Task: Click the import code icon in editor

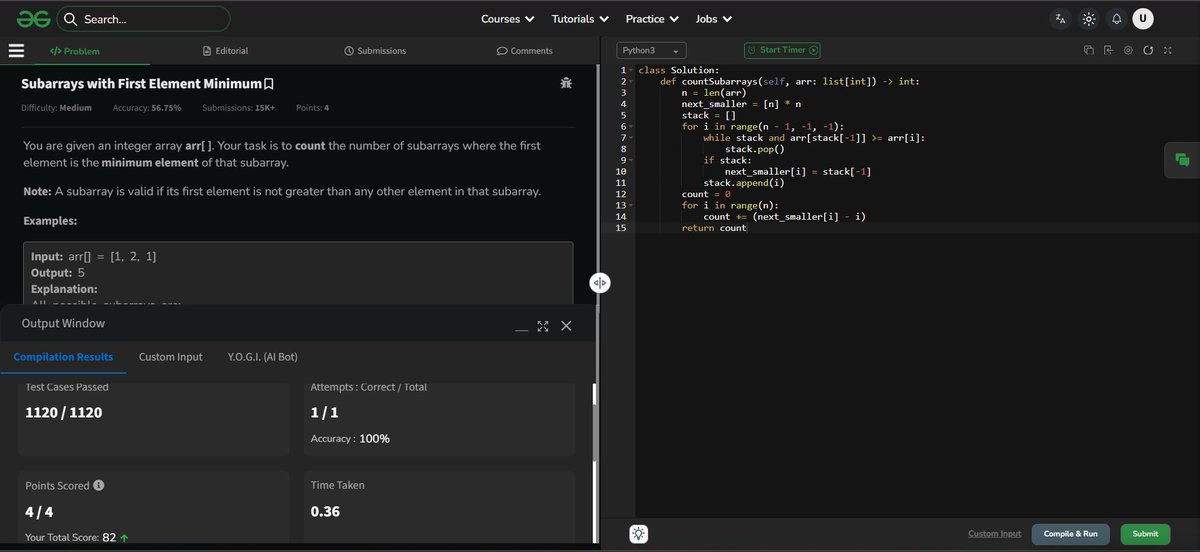Action: pos(1109,50)
